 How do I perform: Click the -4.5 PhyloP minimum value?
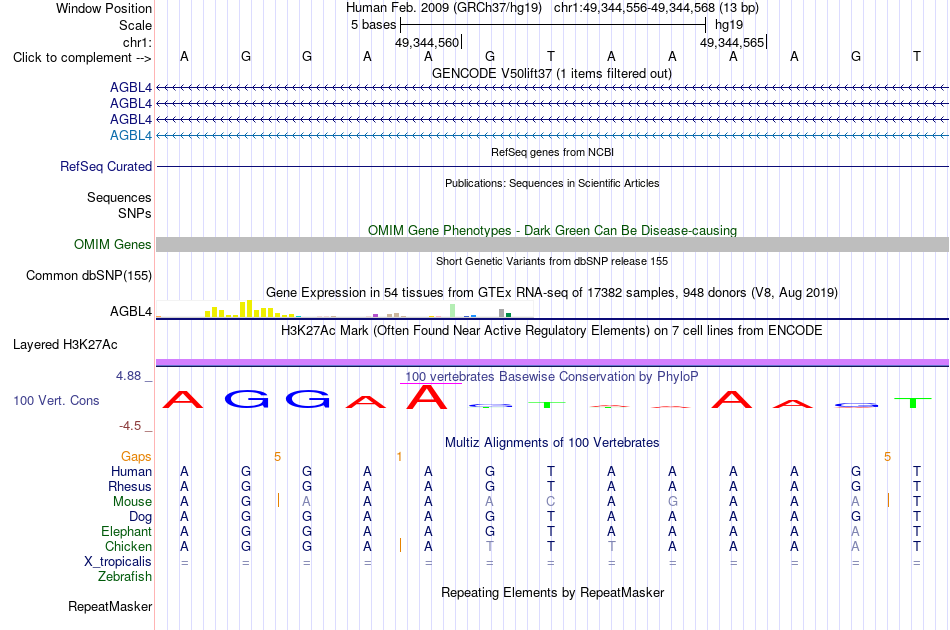(130, 426)
